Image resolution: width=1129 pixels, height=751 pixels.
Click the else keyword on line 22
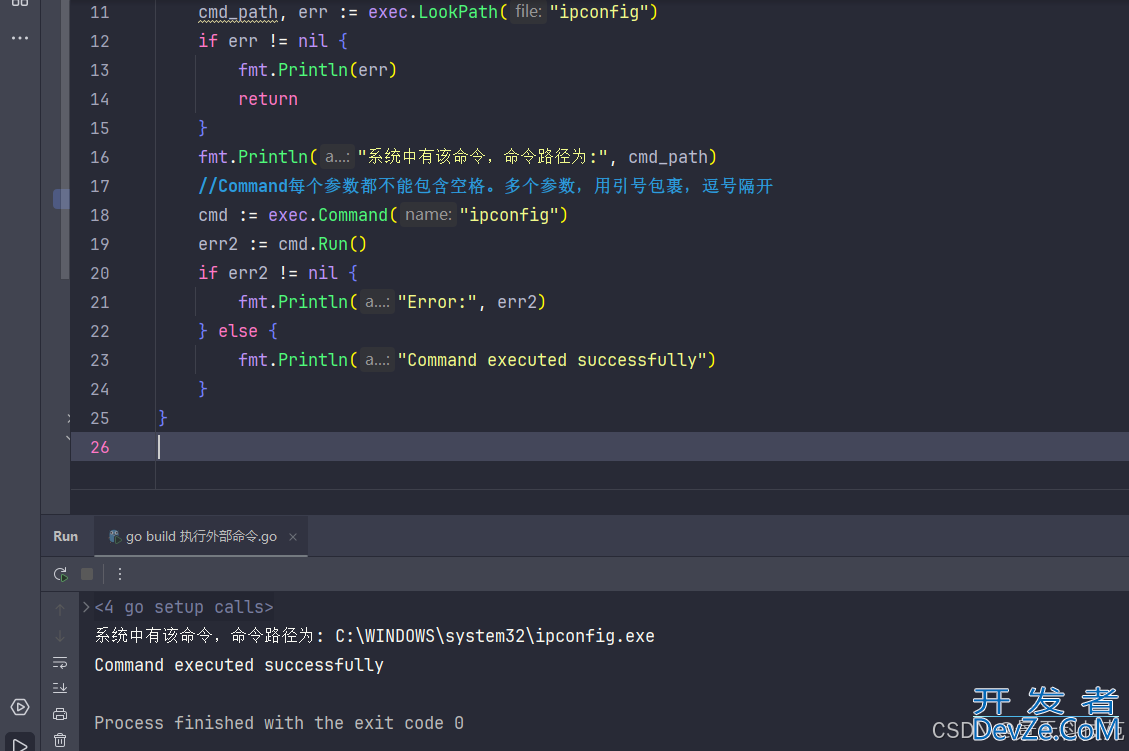[x=238, y=331]
